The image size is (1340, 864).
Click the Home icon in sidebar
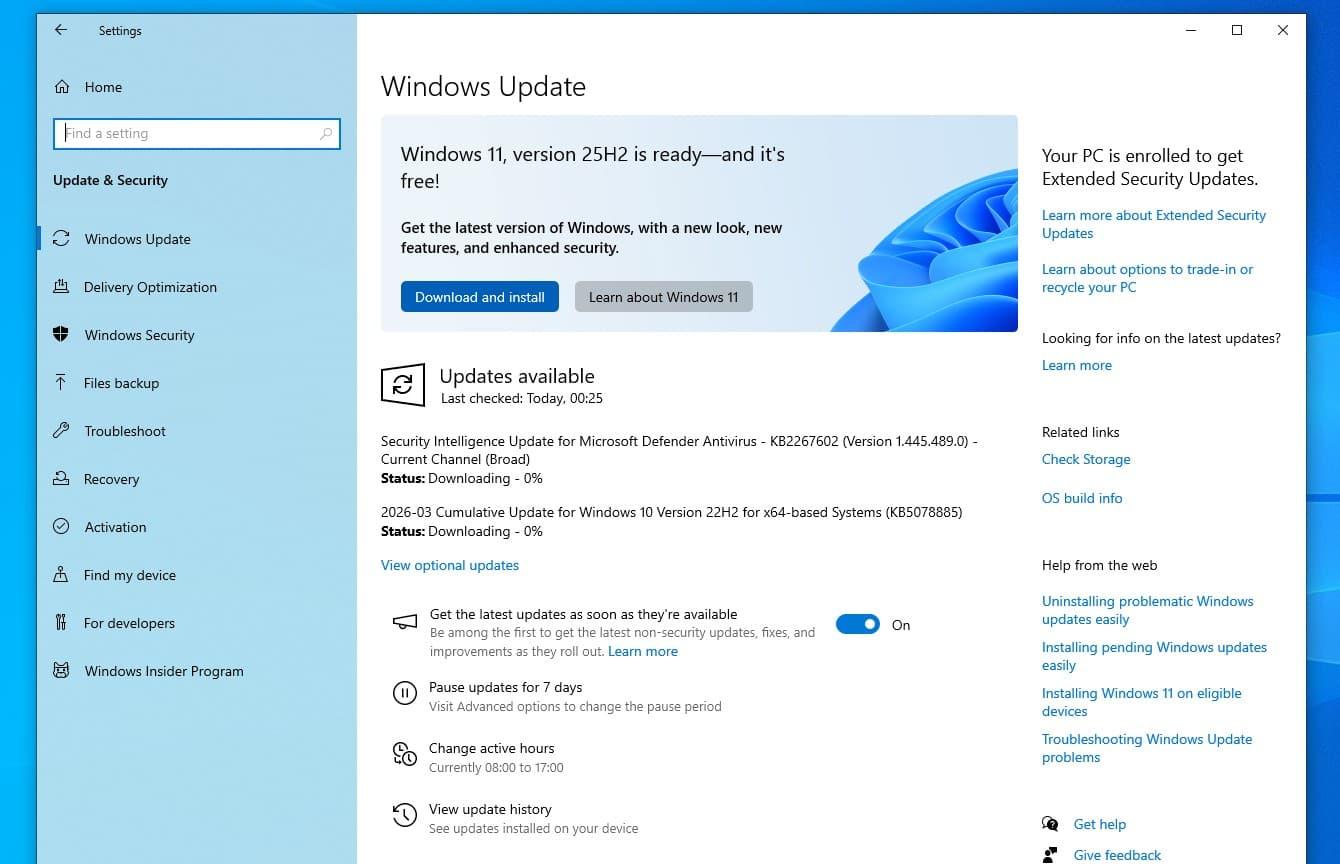(62, 87)
